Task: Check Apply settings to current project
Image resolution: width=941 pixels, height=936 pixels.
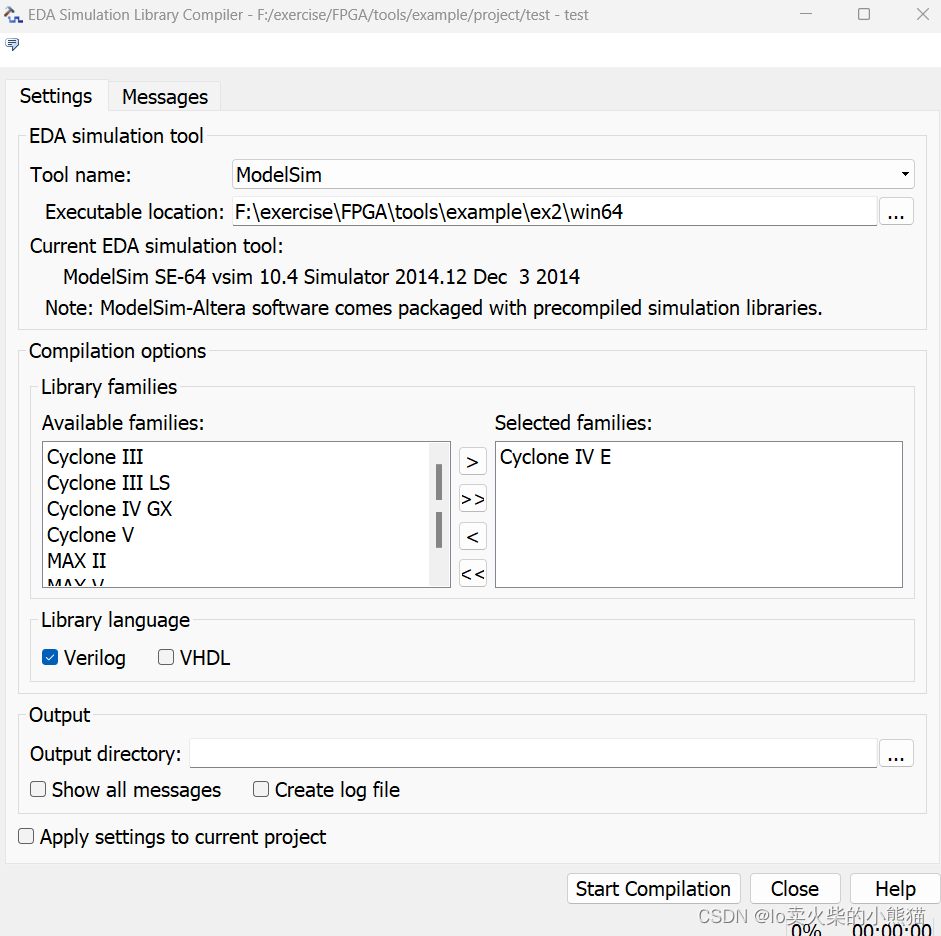Action: pos(26,837)
